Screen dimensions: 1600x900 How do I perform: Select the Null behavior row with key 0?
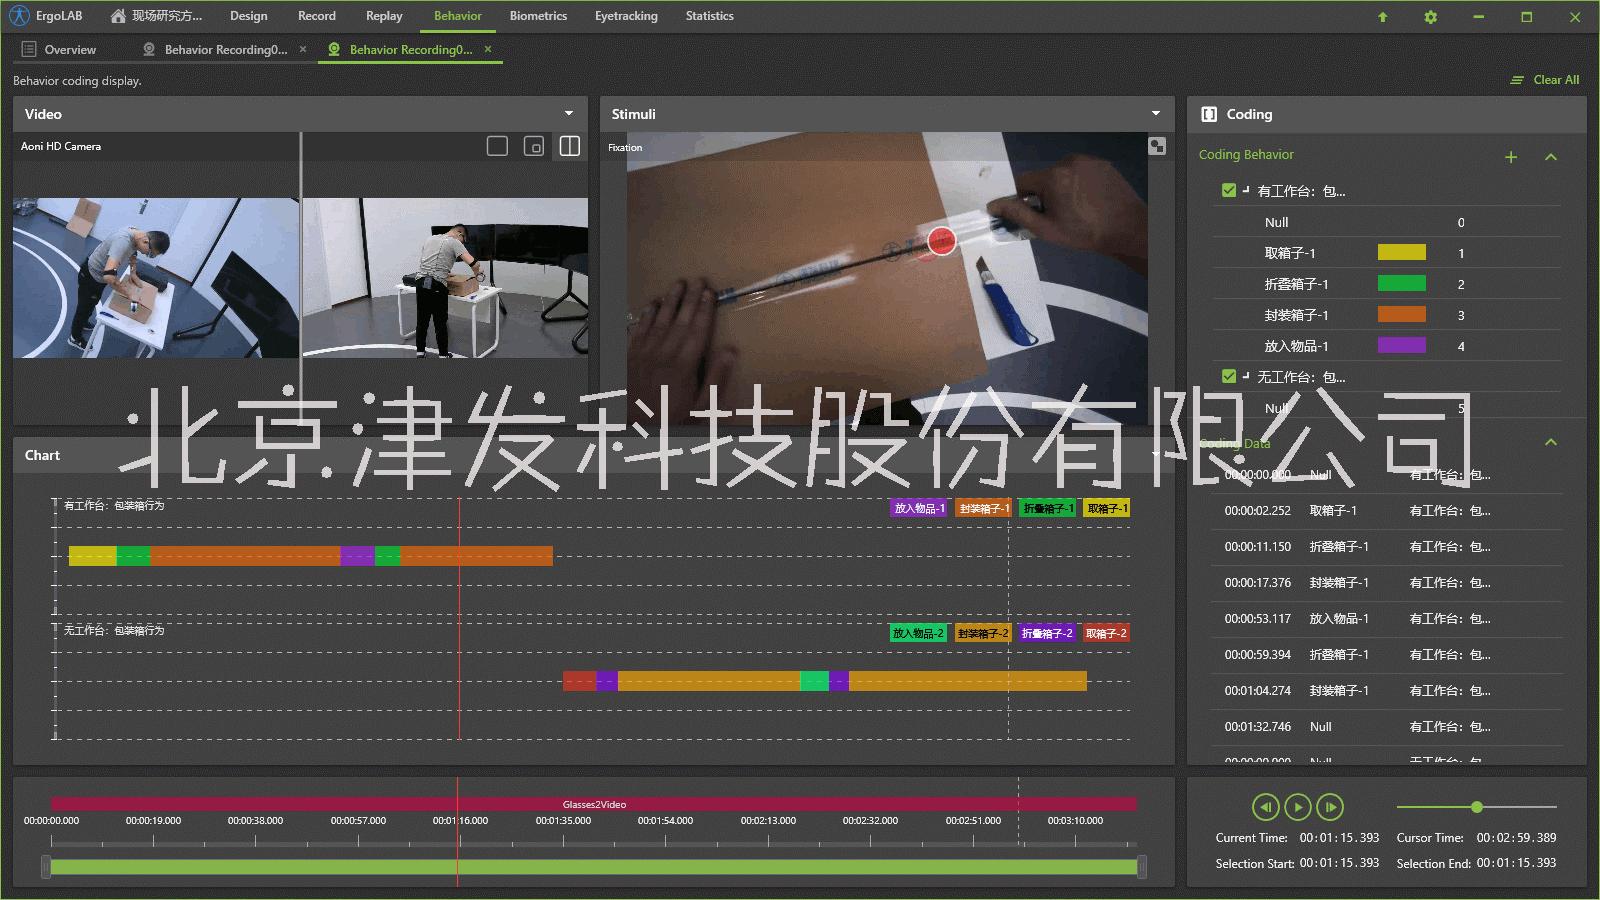point(1386,222)
